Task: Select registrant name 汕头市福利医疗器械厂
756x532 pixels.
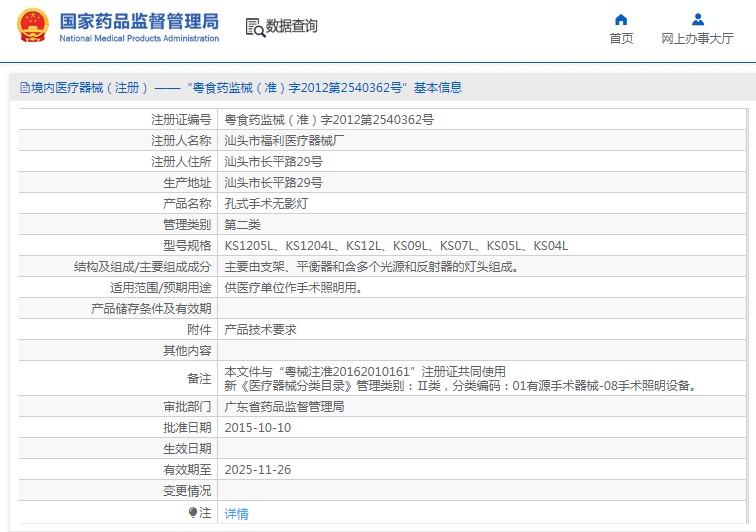Action: (284, 140)
